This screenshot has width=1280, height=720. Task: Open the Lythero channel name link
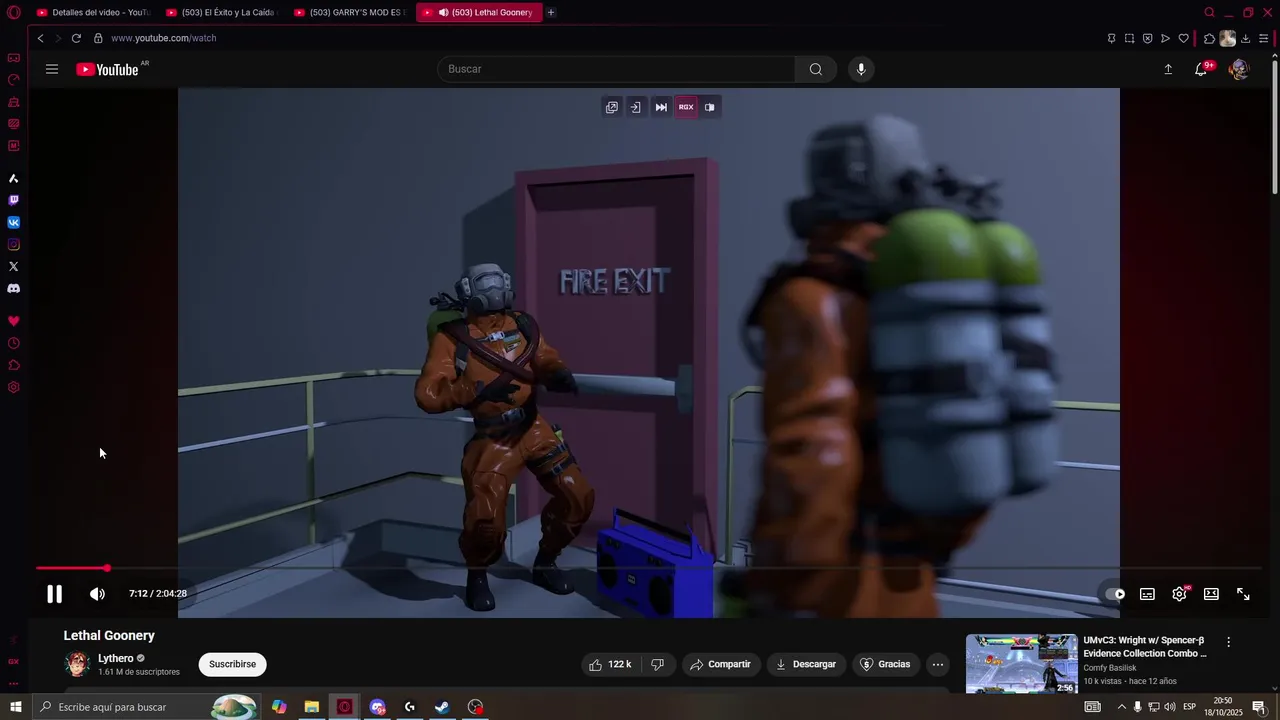116,658
